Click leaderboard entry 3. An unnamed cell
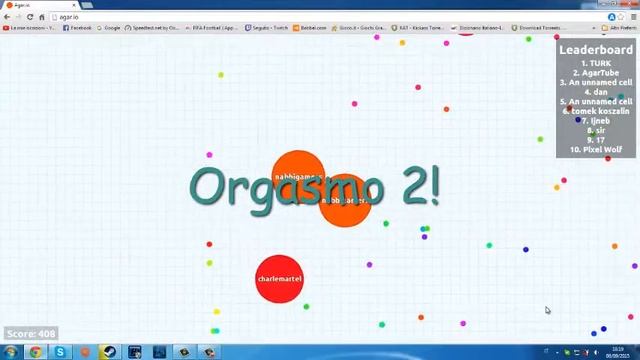 pyautogui.click(x=596, y=82)
